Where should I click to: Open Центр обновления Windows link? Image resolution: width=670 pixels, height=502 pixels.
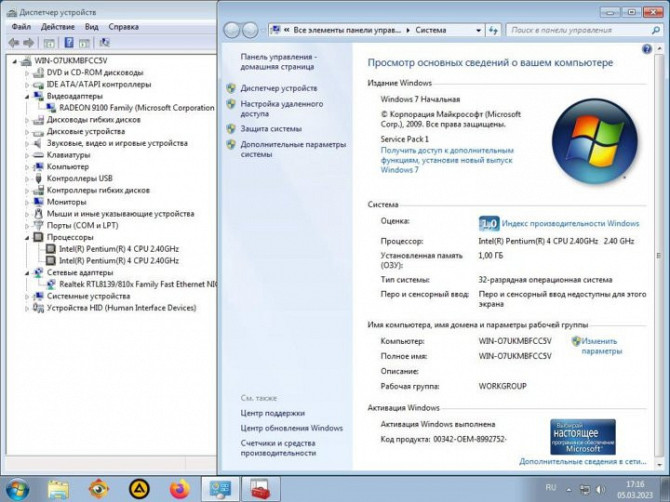click(x=291, y=428)
